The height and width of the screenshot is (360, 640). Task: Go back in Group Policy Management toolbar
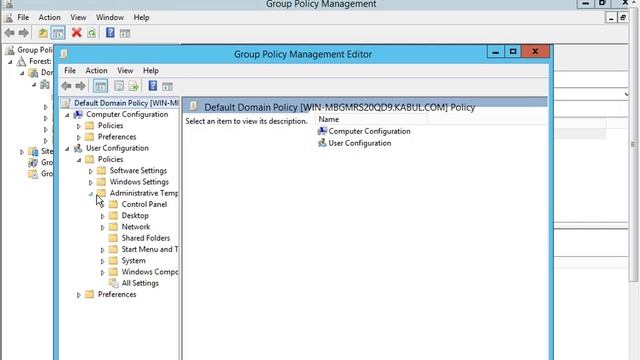(9, 33)
